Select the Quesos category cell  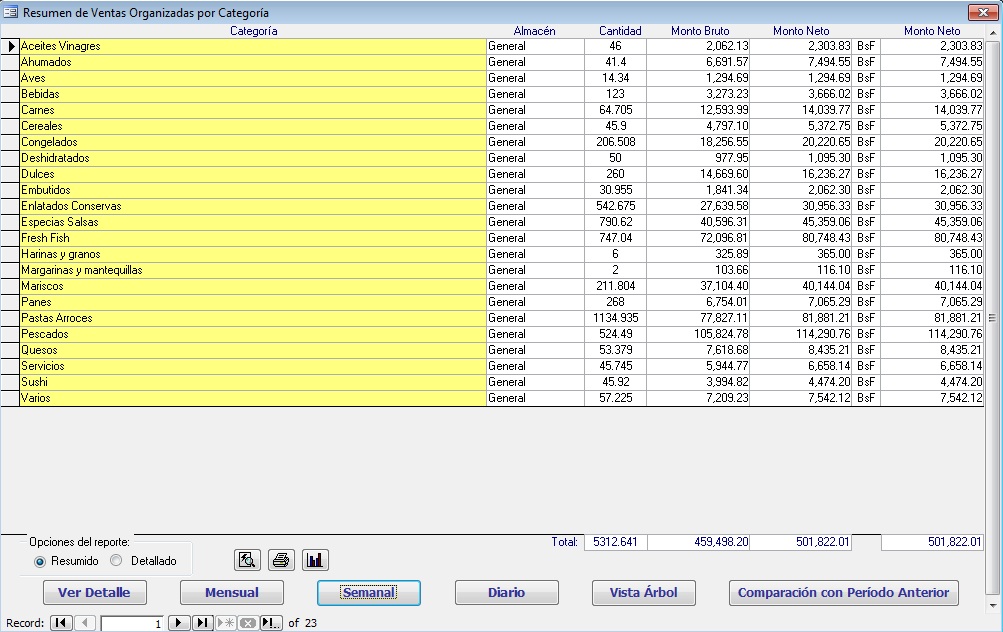(x=253, y=350)
